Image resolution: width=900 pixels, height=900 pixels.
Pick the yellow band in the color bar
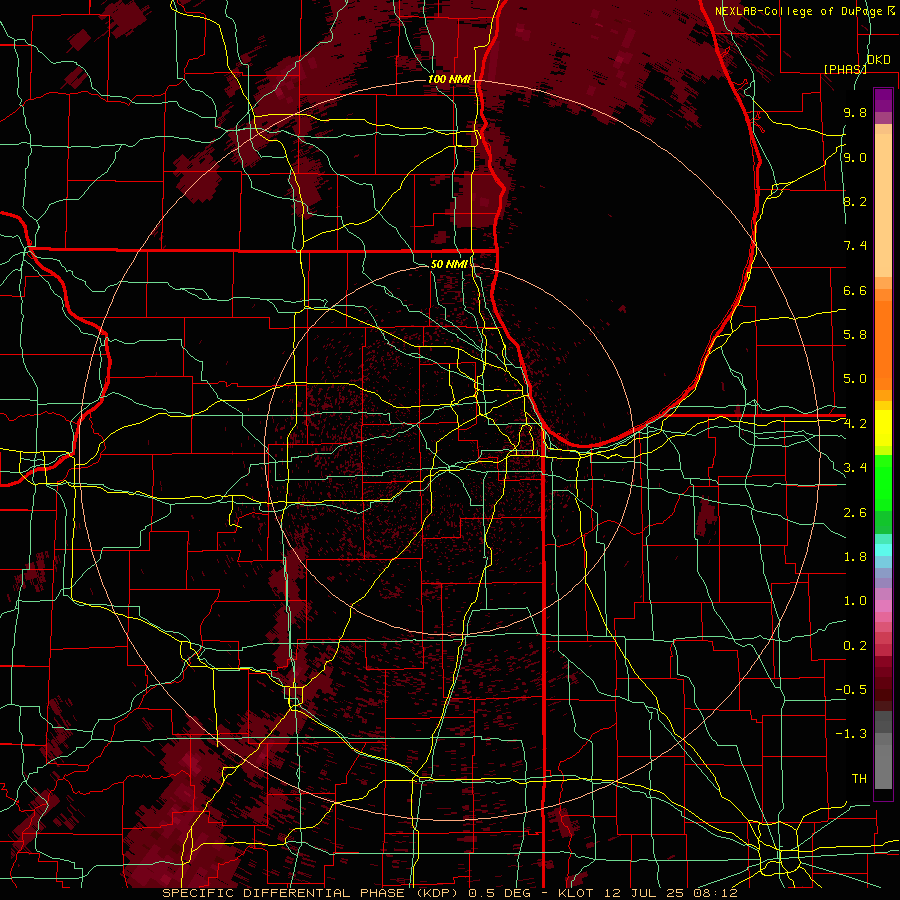coord(883,428)
